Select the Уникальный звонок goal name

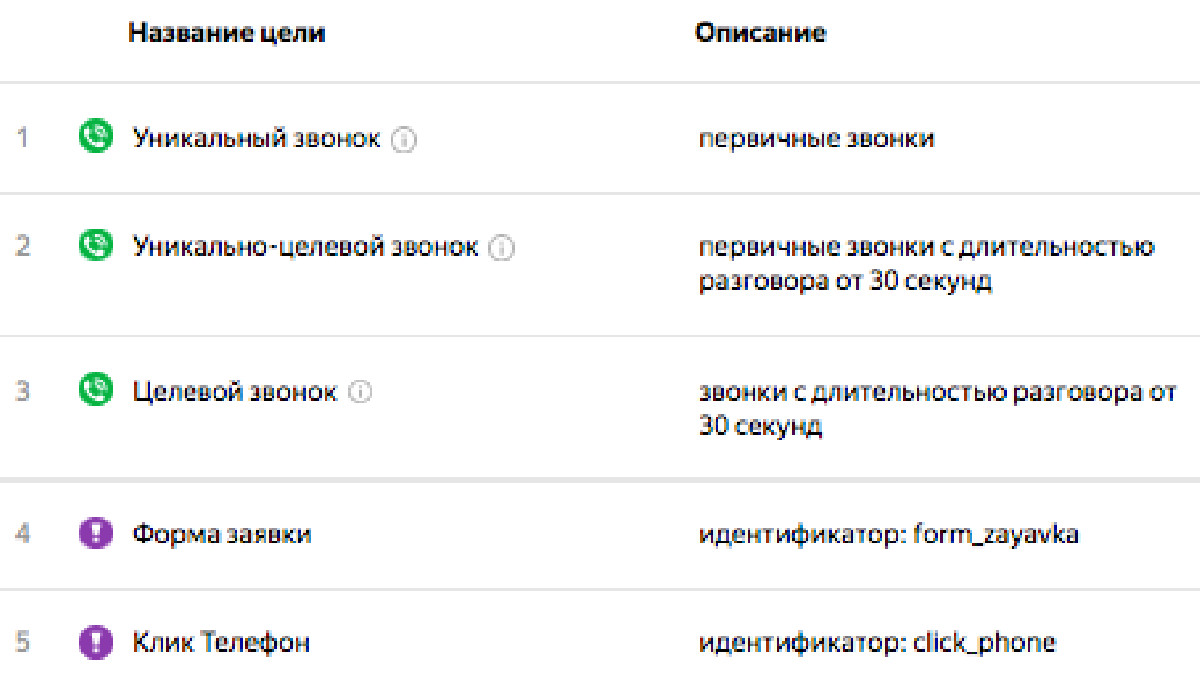[256, 138]
